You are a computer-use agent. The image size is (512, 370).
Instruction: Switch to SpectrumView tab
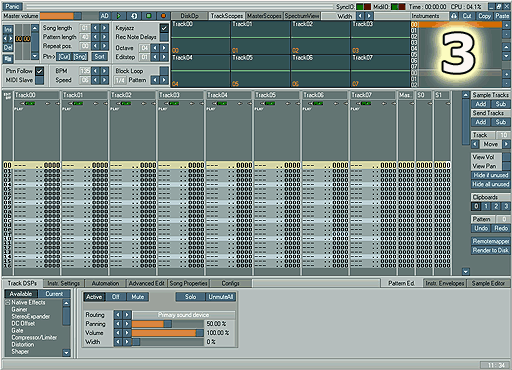(302, 16)
